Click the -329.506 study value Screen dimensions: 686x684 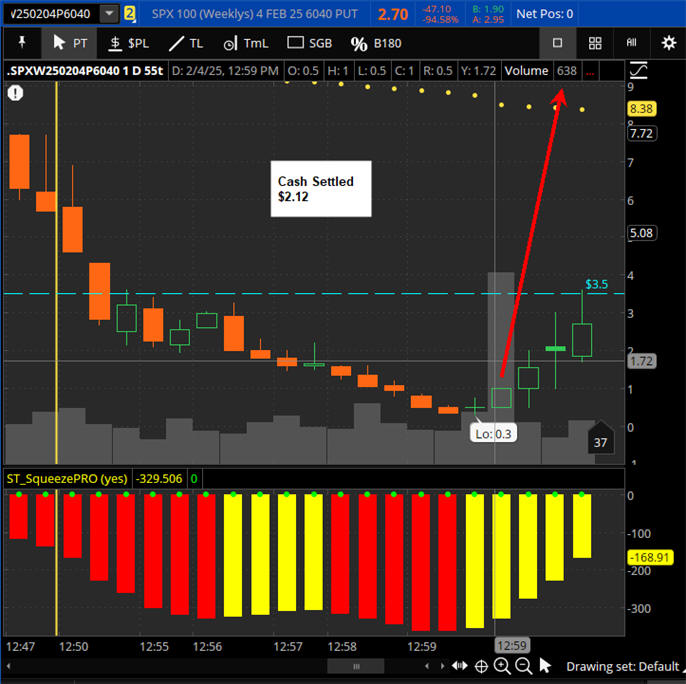tap(159, 479)
